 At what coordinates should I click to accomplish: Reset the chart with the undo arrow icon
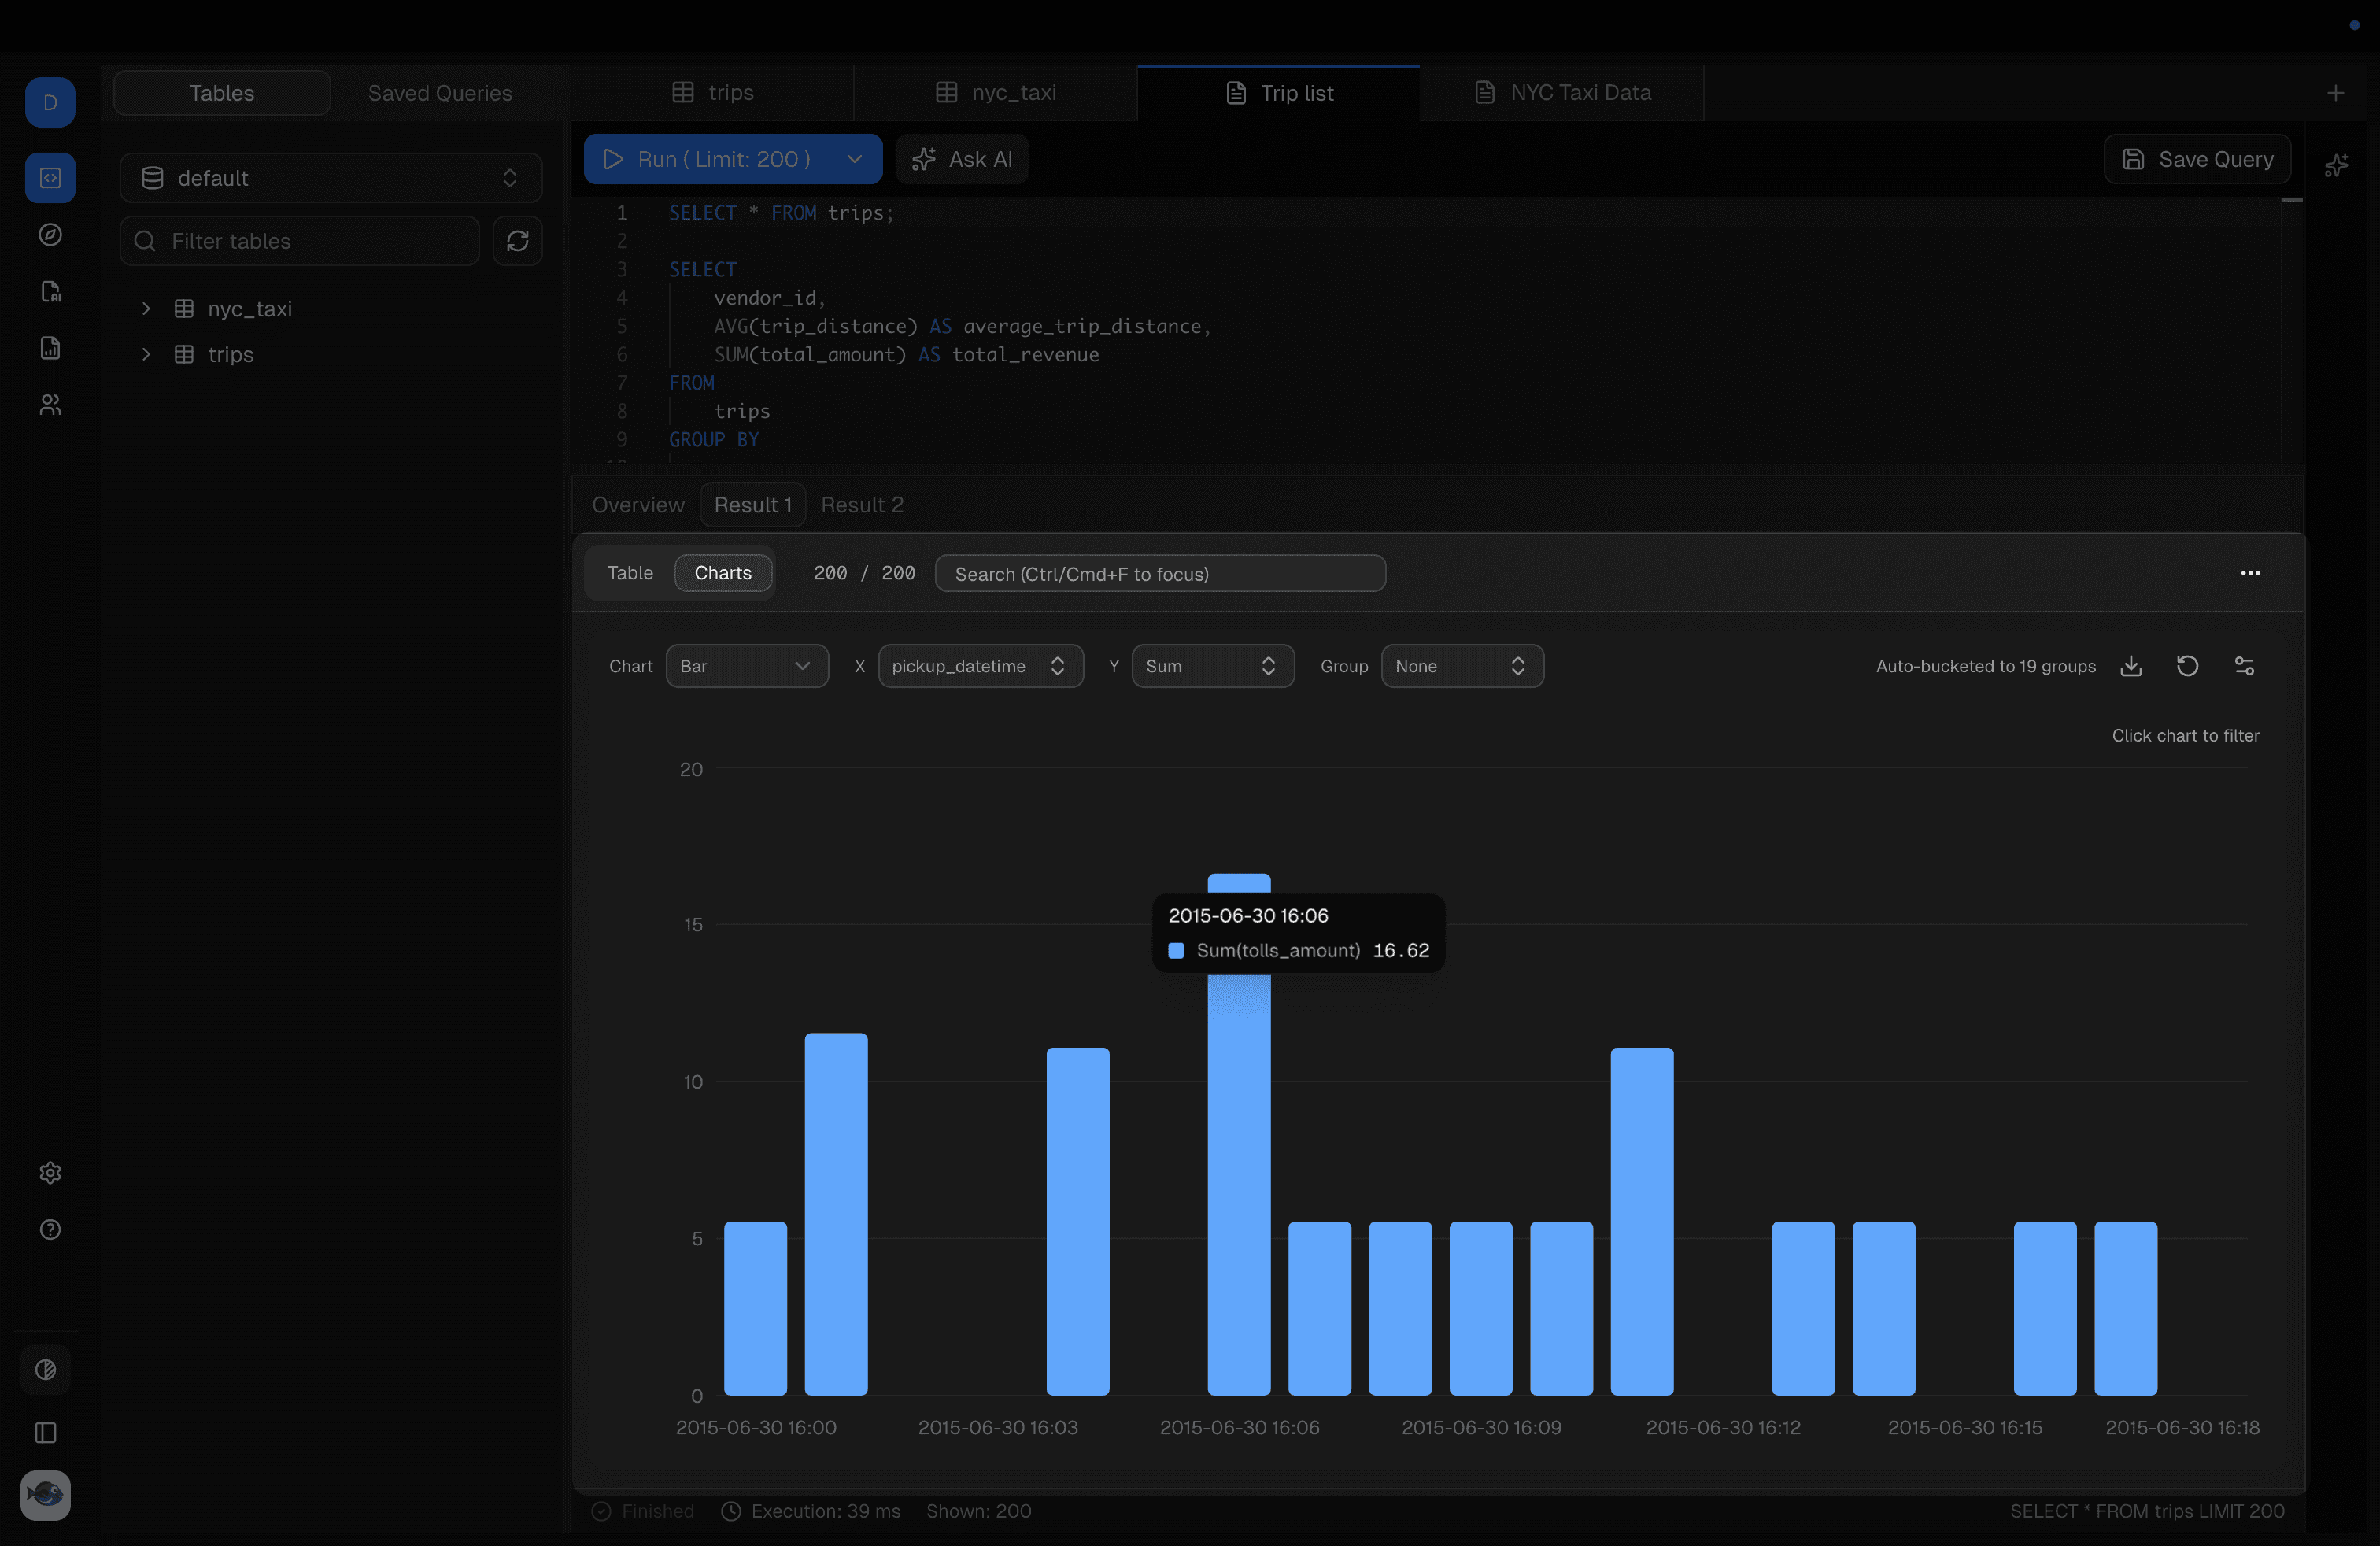click(x=2188, y=666)
